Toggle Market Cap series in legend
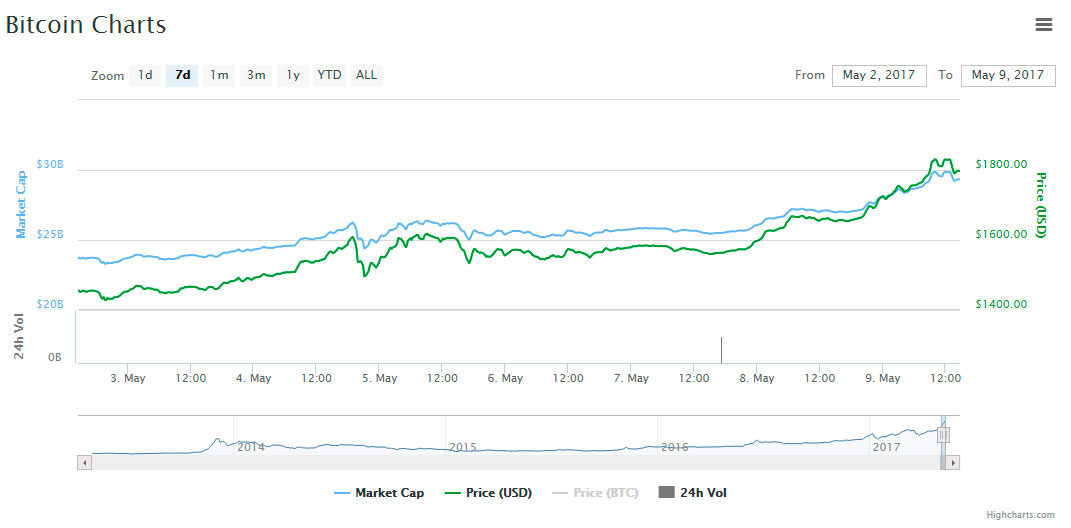This screenshot has height=528, width=1071. tap(379, 493)
